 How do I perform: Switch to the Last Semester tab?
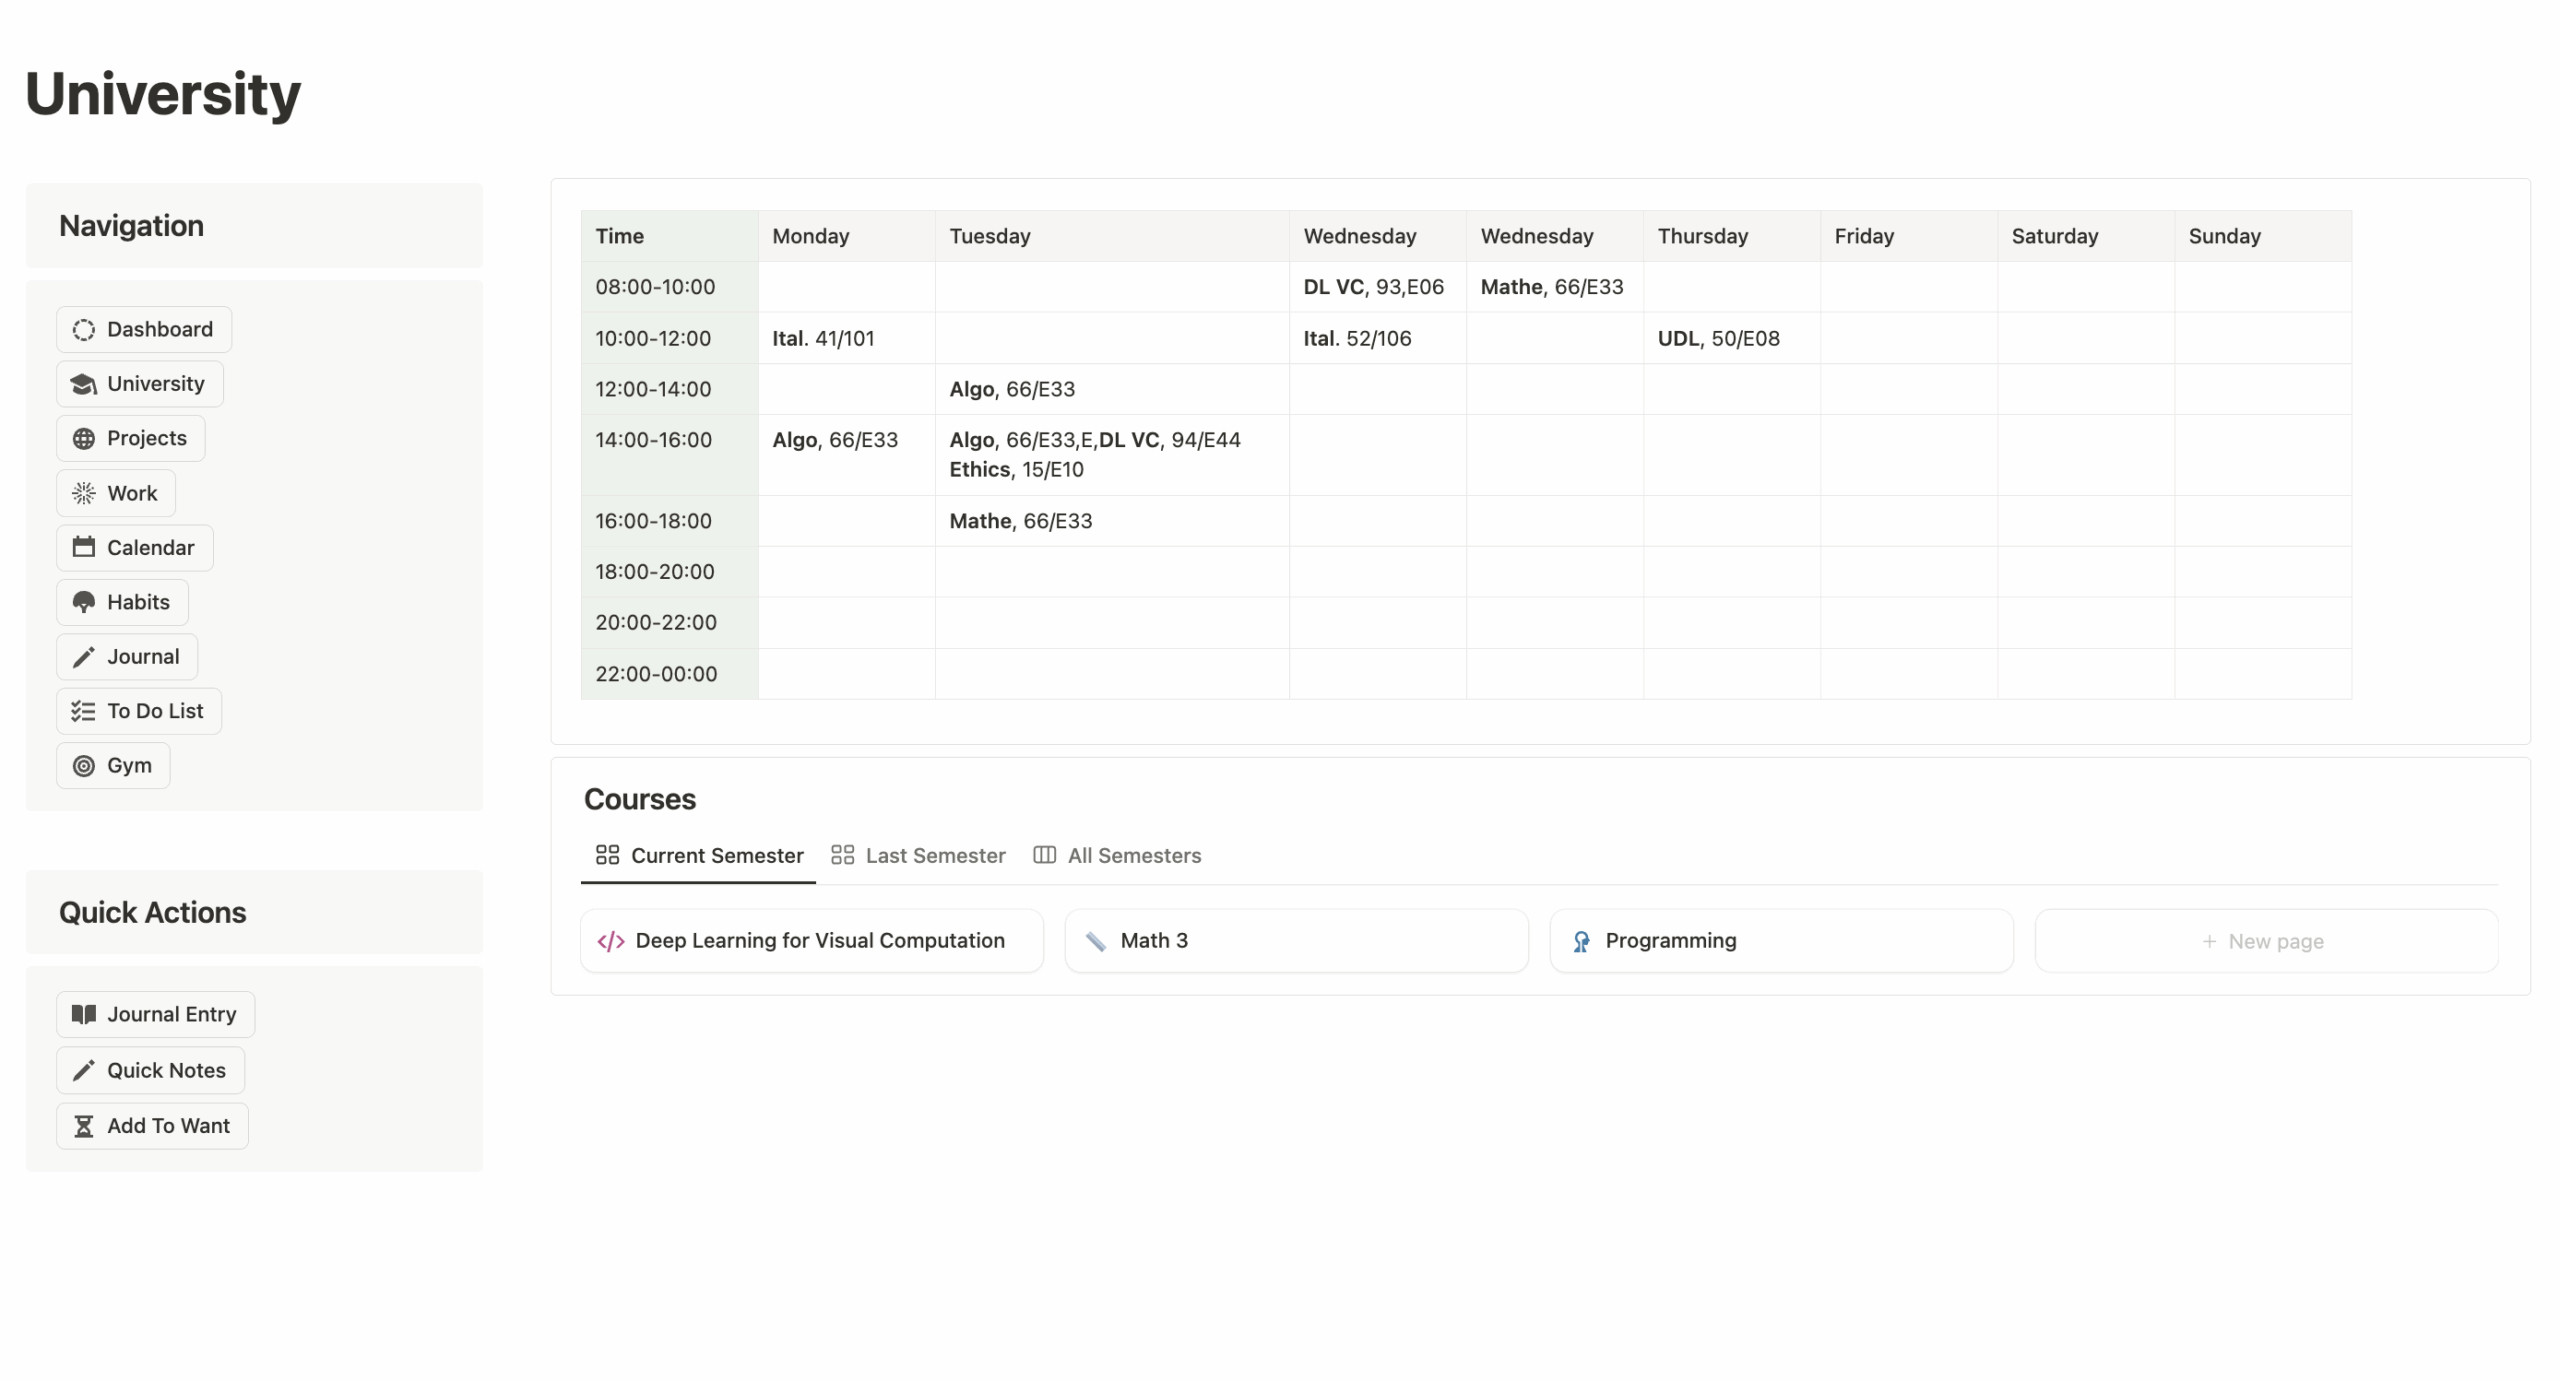918,855
